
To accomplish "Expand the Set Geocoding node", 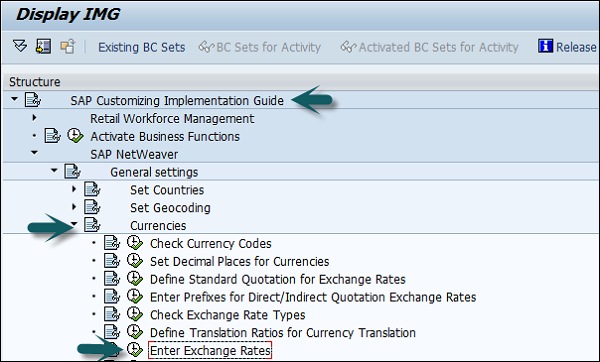I will point(74,207).
